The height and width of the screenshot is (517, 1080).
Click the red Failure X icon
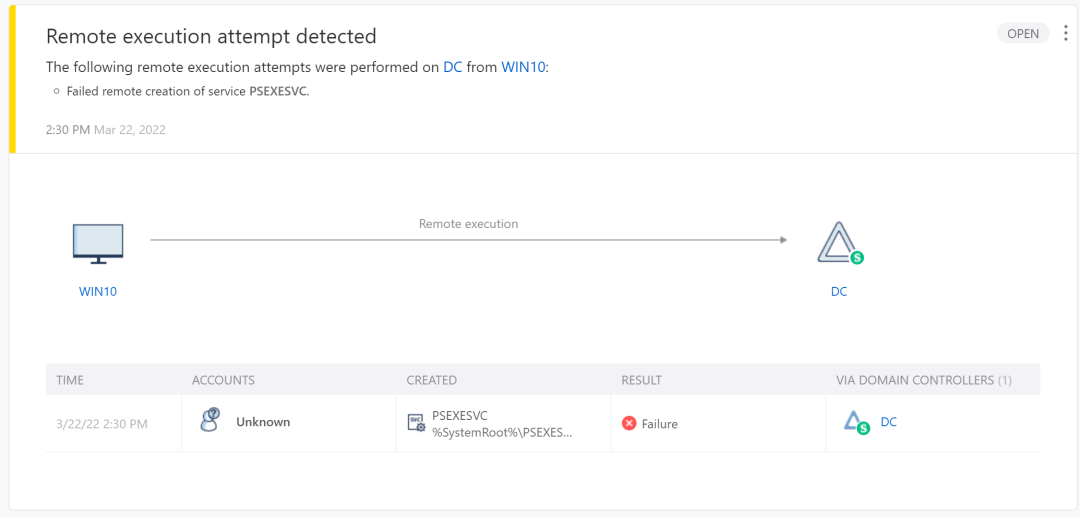(629, 423)
